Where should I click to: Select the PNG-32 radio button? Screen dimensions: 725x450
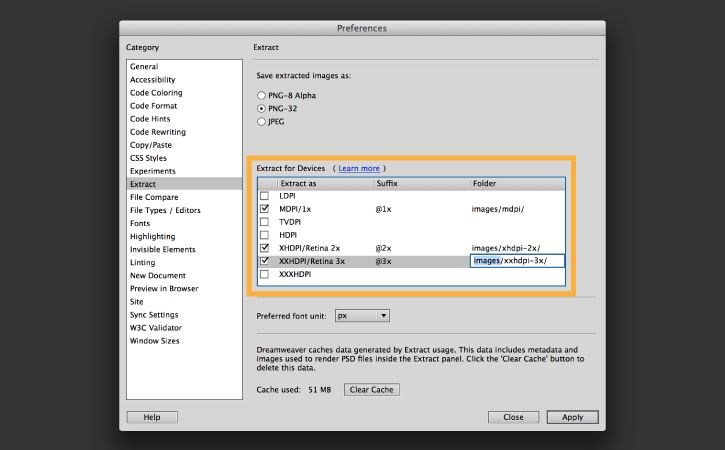(261, 108)
